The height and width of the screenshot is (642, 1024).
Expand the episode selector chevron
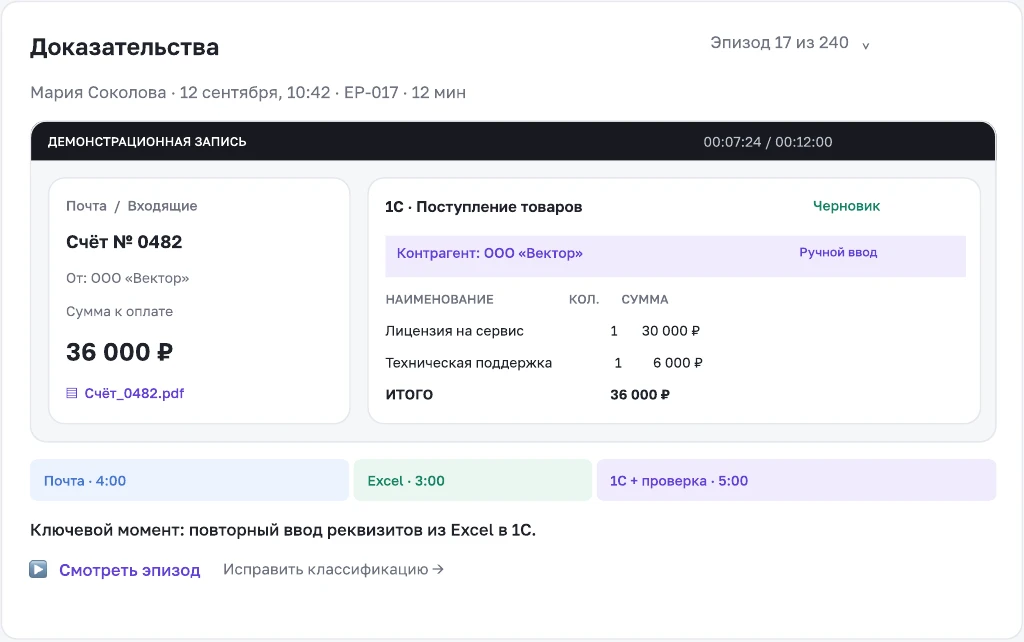point(865,46)
